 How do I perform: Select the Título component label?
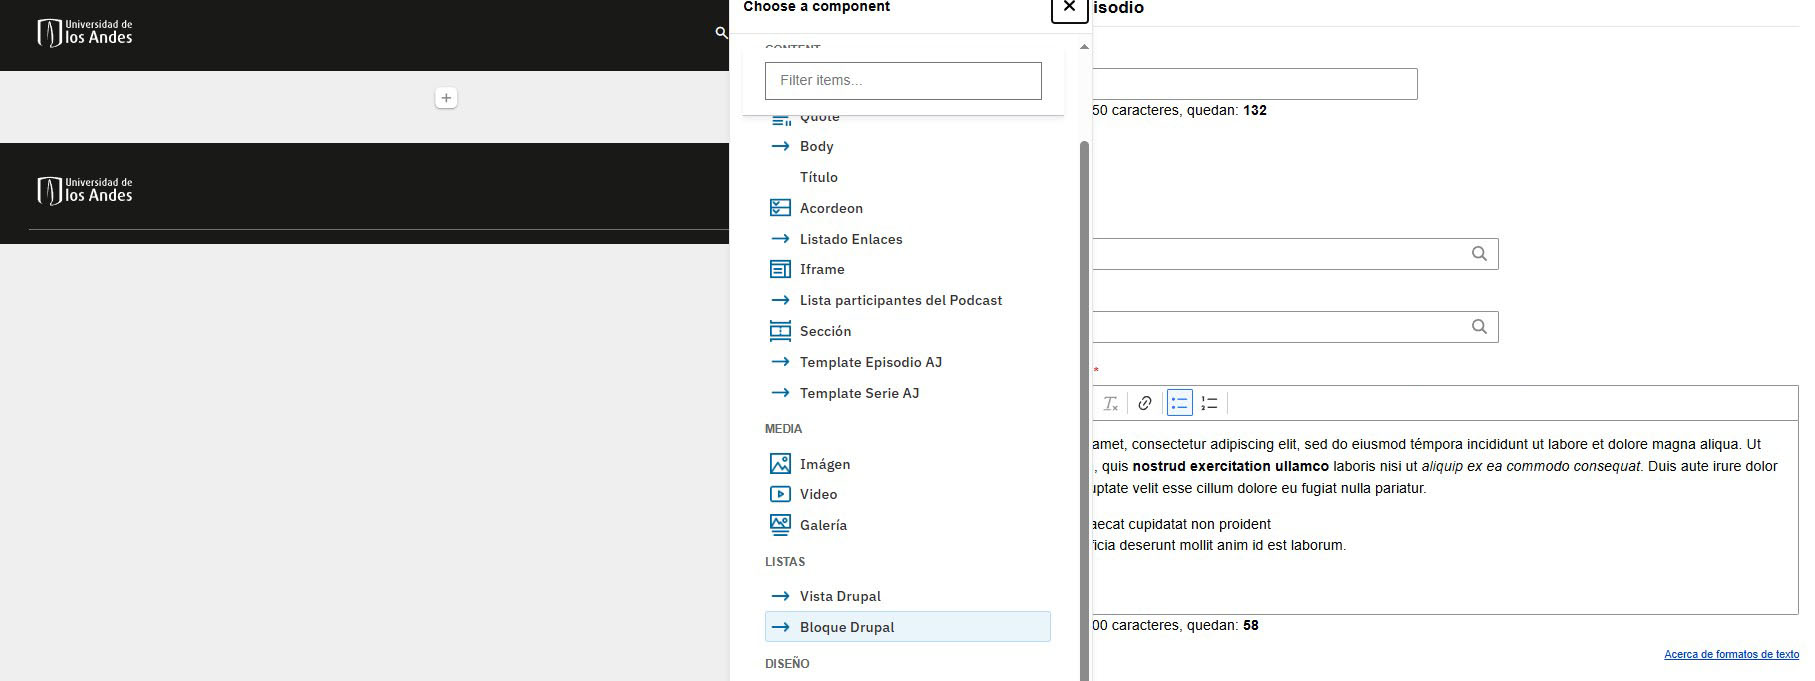point(819,177)
